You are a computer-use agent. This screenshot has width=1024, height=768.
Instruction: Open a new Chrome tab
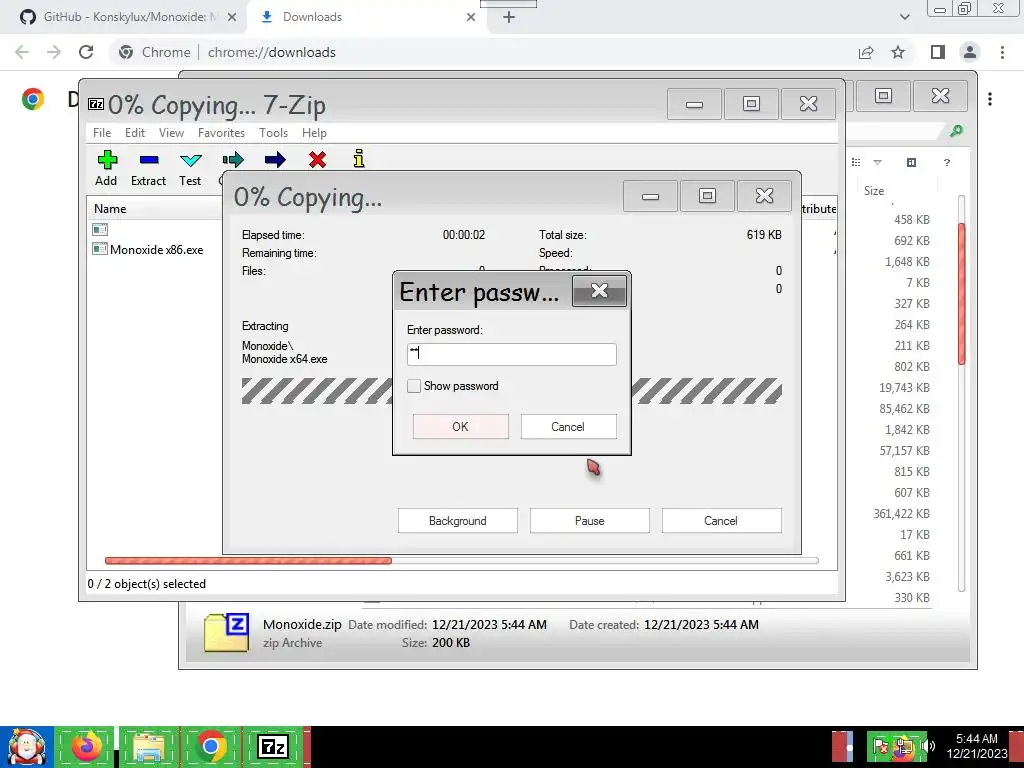pyautogui.click(x=509, y=17)
